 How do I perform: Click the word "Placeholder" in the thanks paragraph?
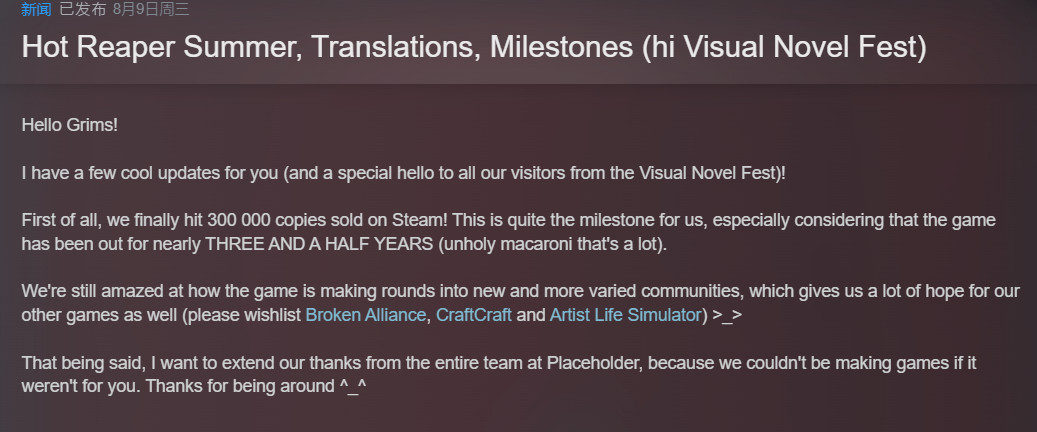coord(594,362)
